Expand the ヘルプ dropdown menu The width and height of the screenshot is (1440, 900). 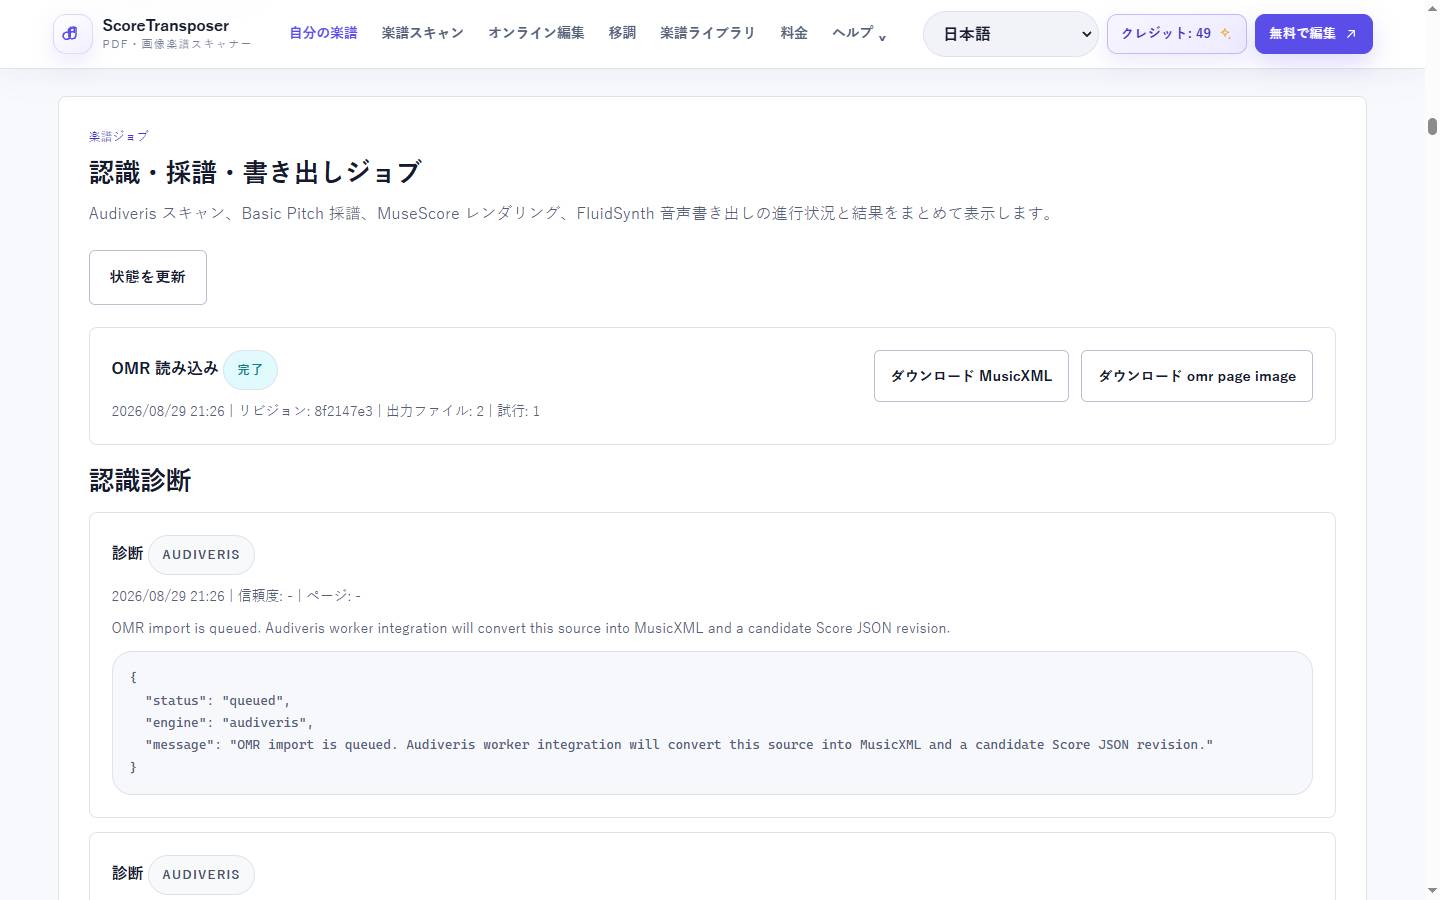click(859, 33)
